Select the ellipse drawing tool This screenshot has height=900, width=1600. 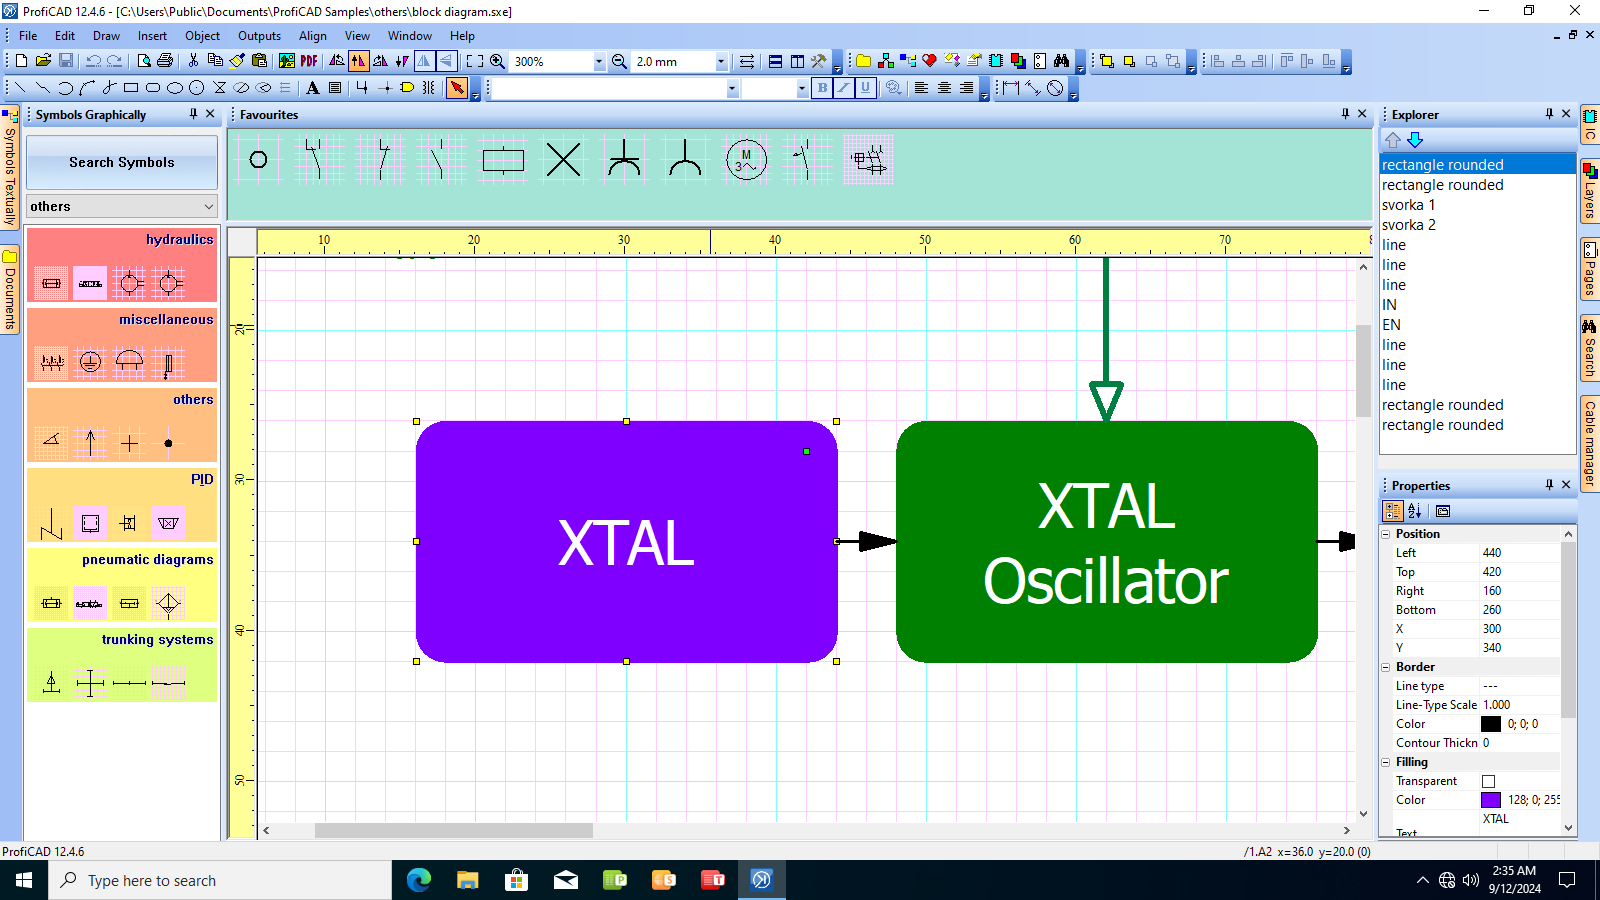click(x=175, y=88)
